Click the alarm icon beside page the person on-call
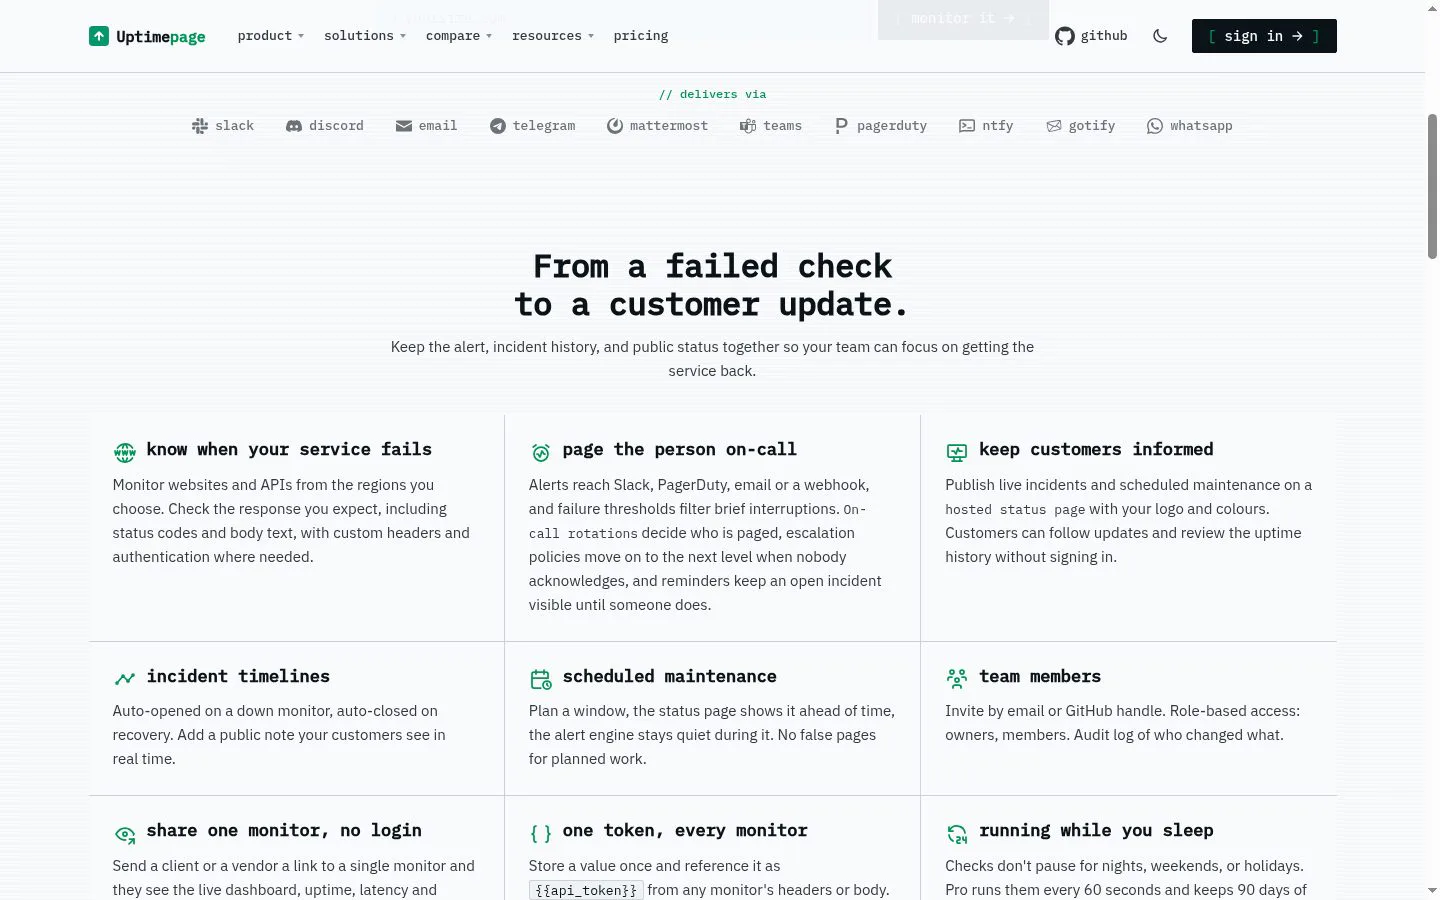Image resolution: width=1440 pixels, height=900 pixels. (541, 453)
